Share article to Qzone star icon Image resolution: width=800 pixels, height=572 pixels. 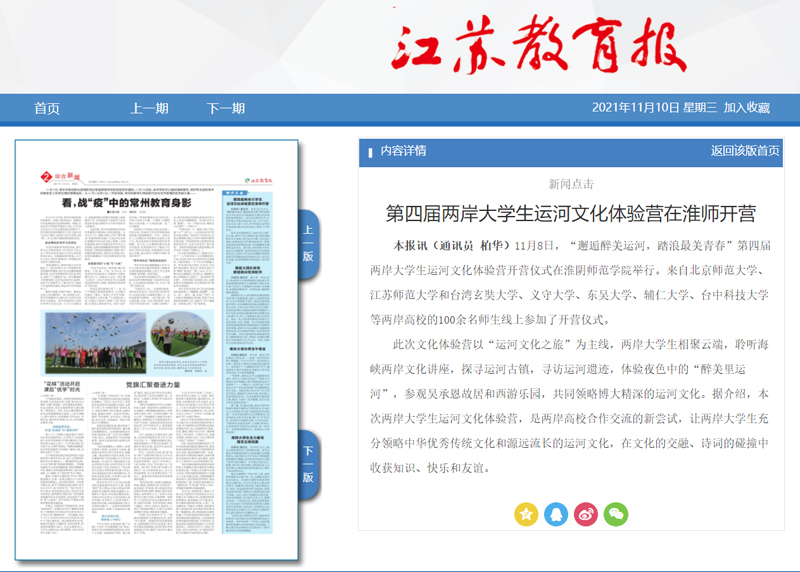[526, 513]
